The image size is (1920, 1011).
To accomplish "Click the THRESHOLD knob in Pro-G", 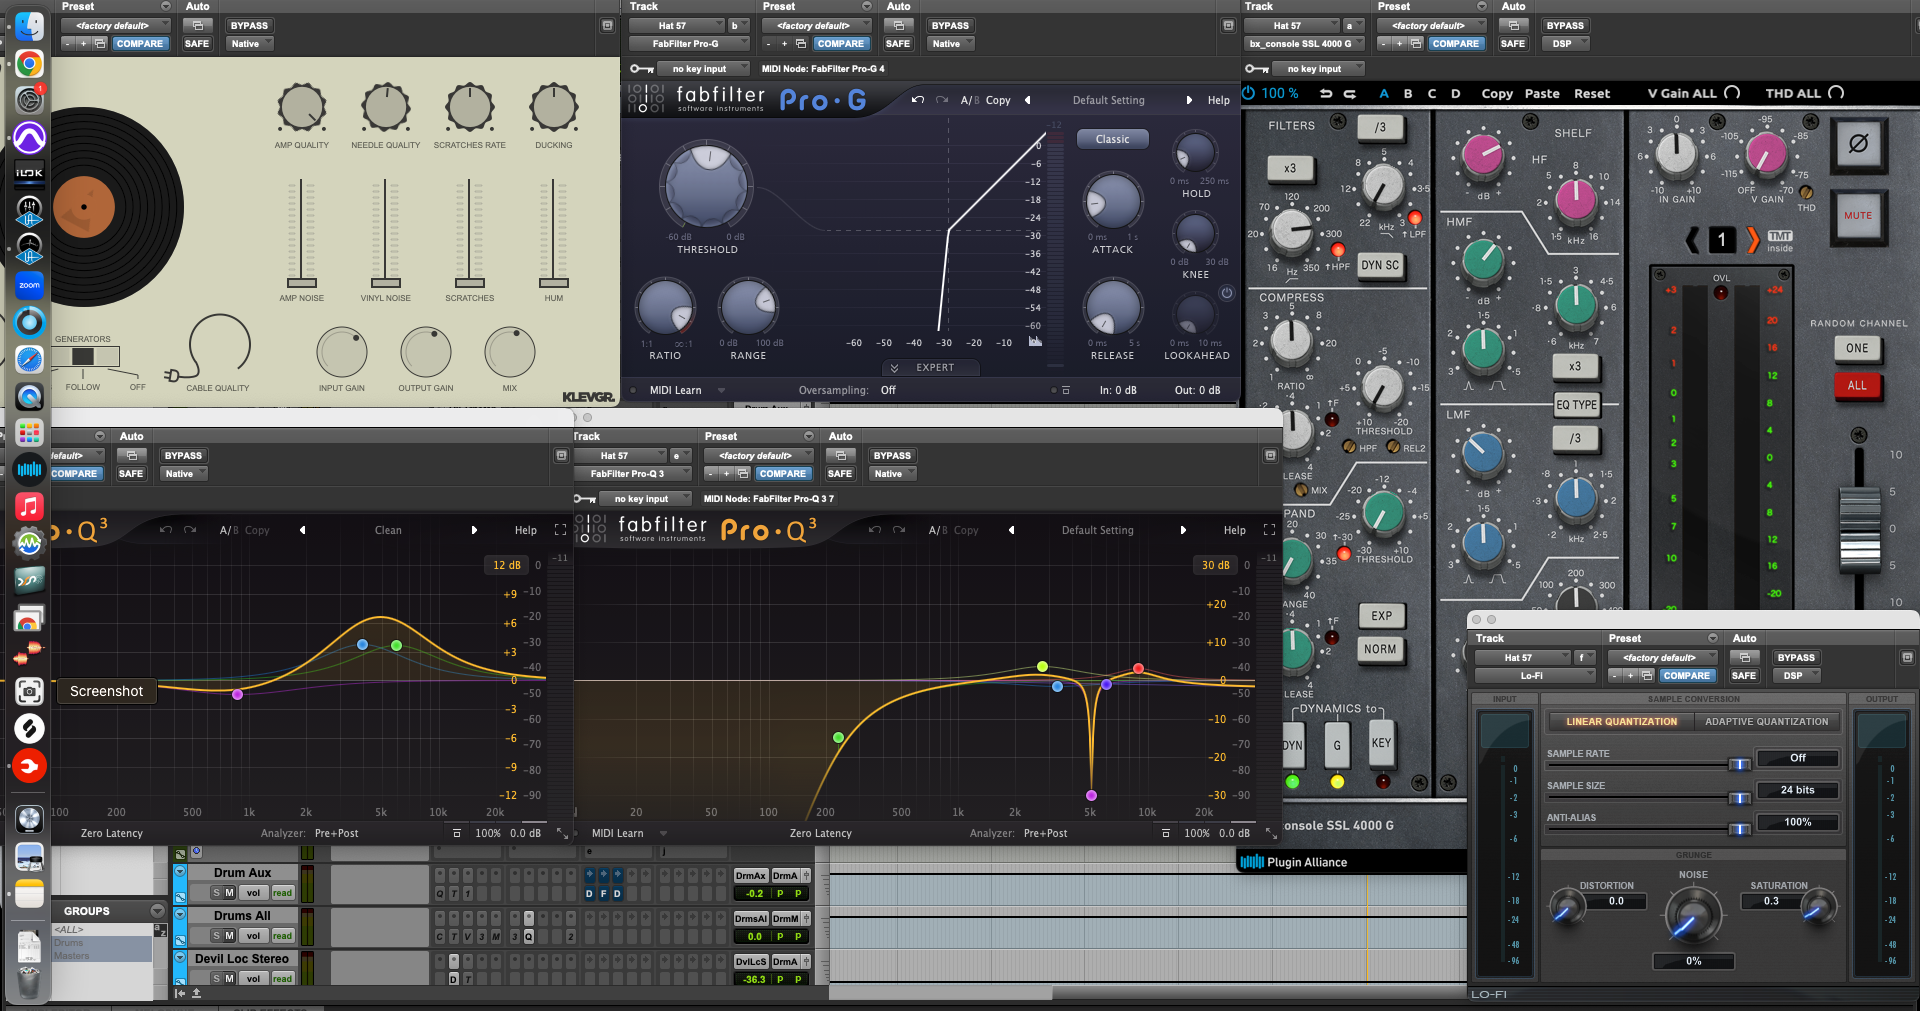I will 706,187.
